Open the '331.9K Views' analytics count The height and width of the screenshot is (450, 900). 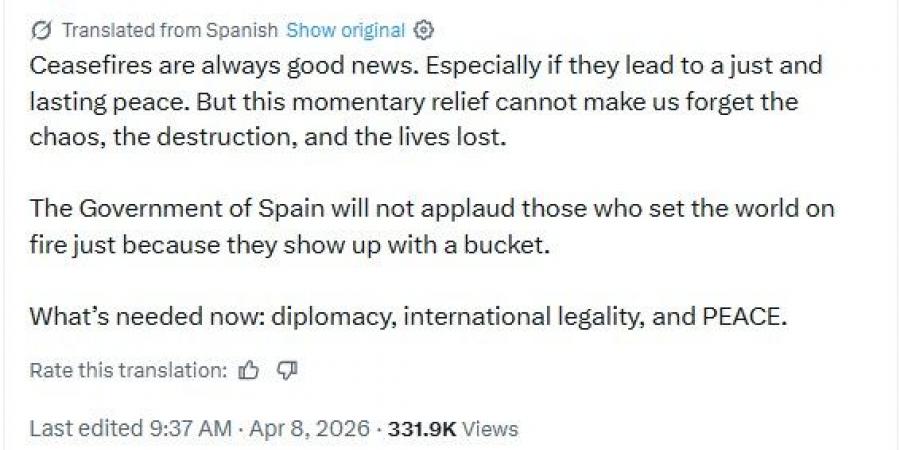click(x=453, y=429)
